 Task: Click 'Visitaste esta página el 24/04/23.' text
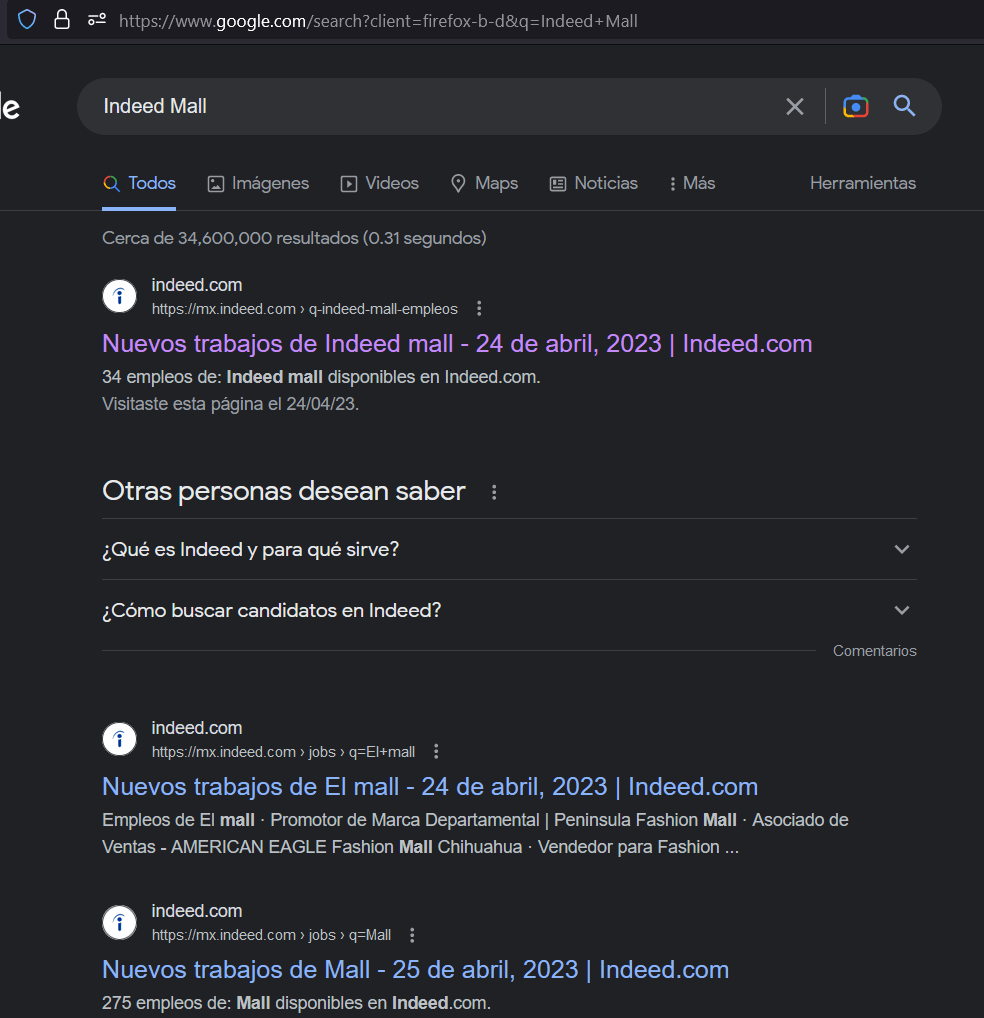[230, 404]
